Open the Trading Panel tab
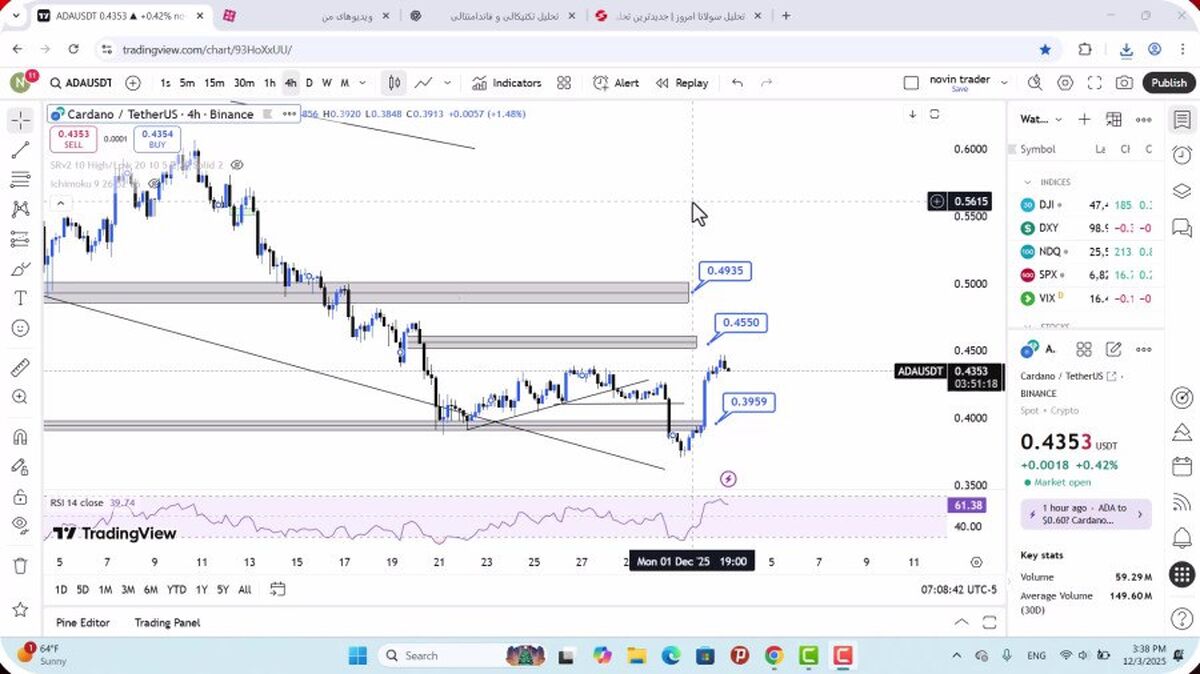The height and width of the screenshot is (674, 1200). tap(167, 622)
